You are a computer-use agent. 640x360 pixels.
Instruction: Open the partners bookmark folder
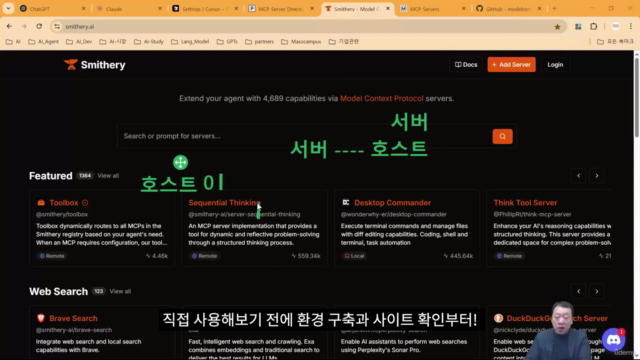point(260,42)
